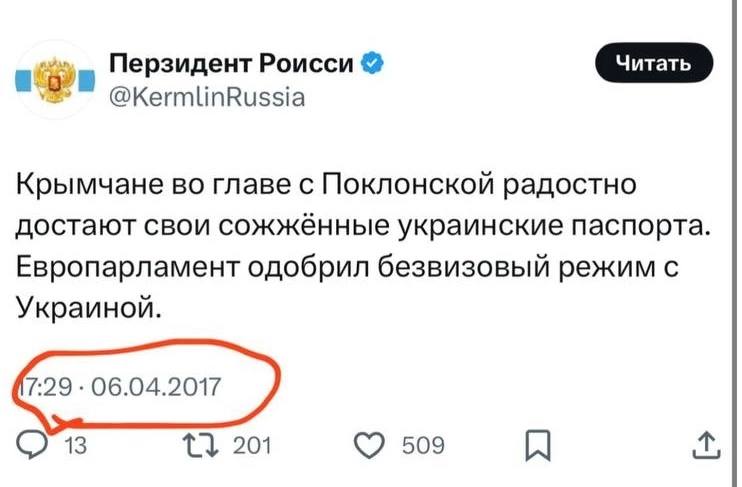Viewport: 742px width, 487px height.
Task: Click the word Крымчане in the tweet
Action: (x=82, y=187)
